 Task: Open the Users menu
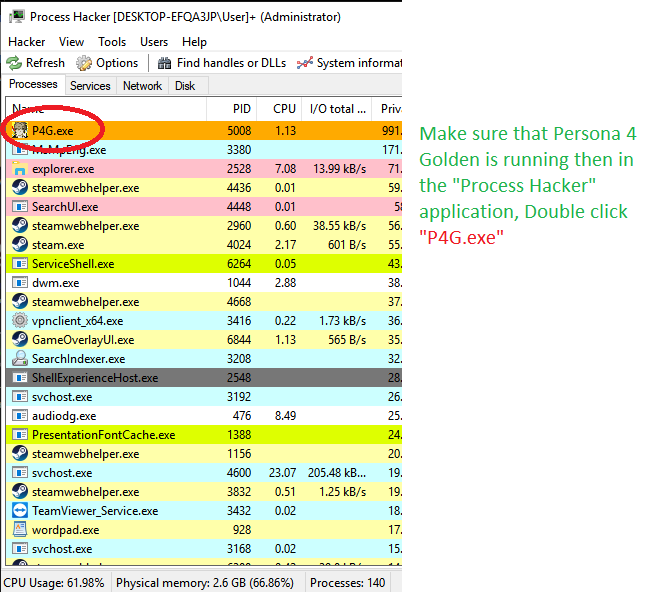pyautogui.click(x=154, y=42)
